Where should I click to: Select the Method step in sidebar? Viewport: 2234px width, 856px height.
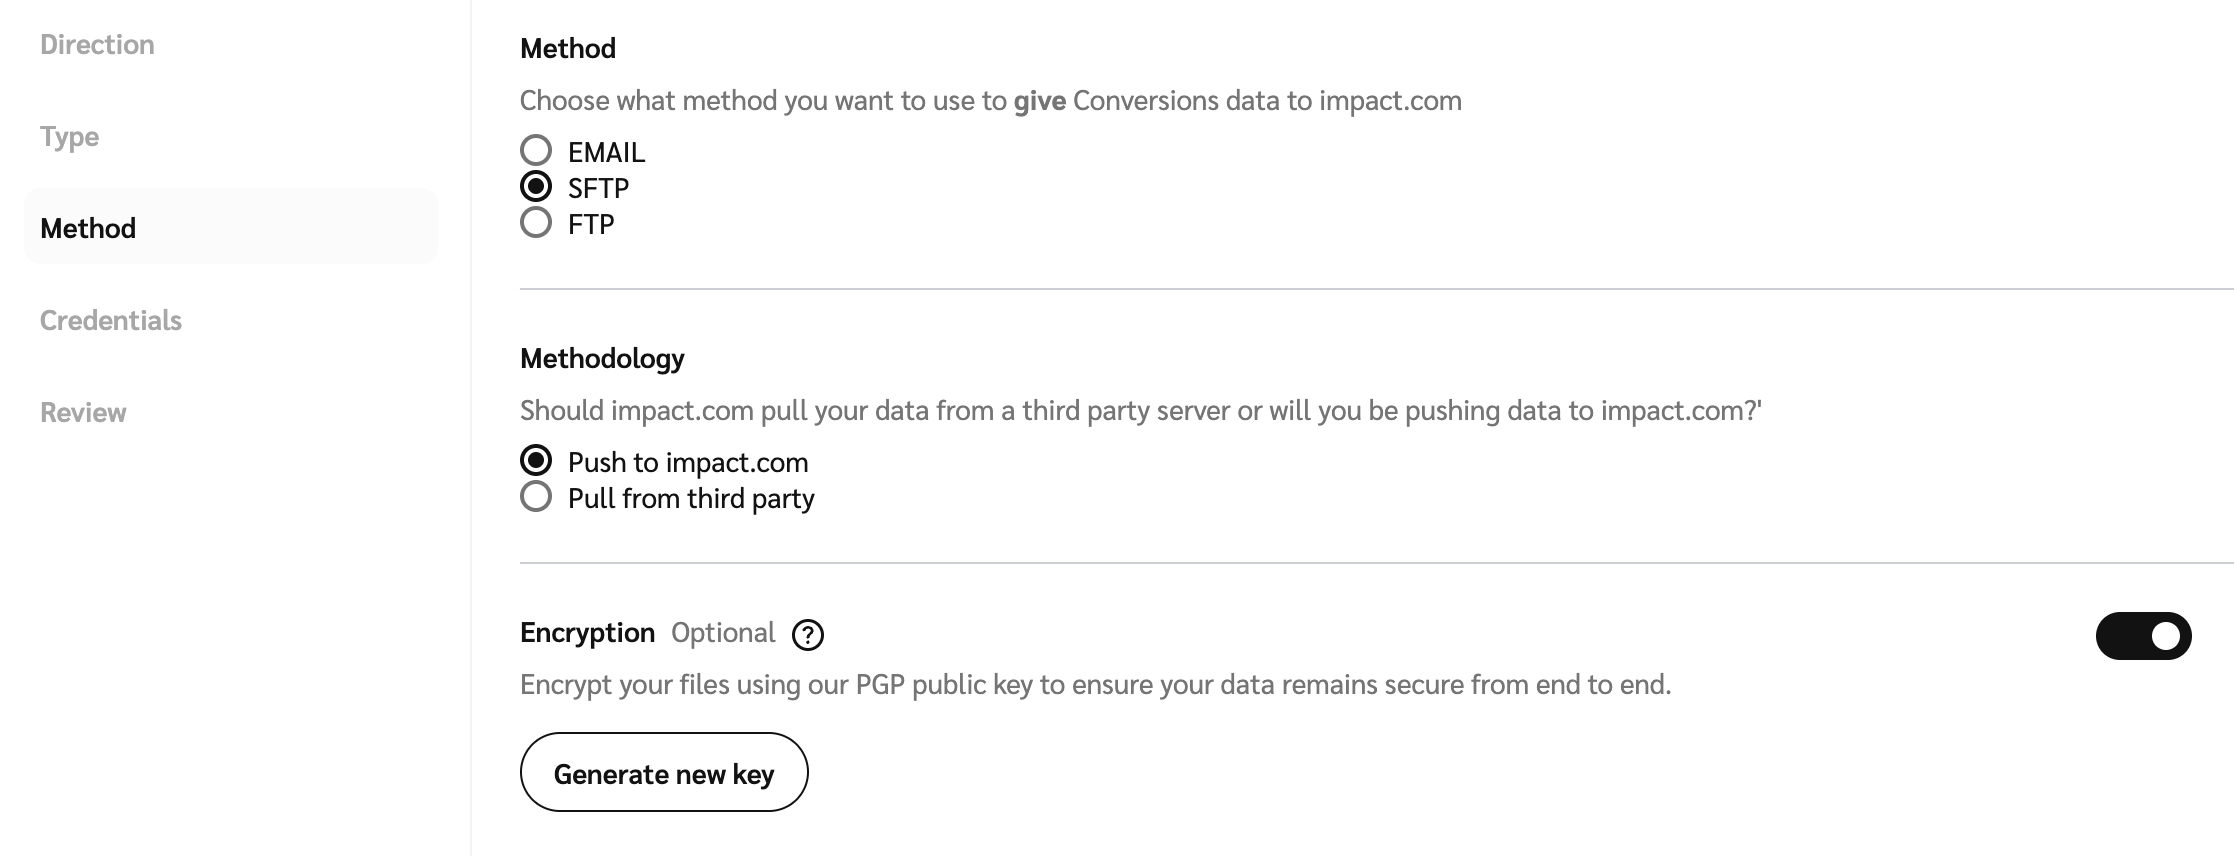tap(88, 228)
